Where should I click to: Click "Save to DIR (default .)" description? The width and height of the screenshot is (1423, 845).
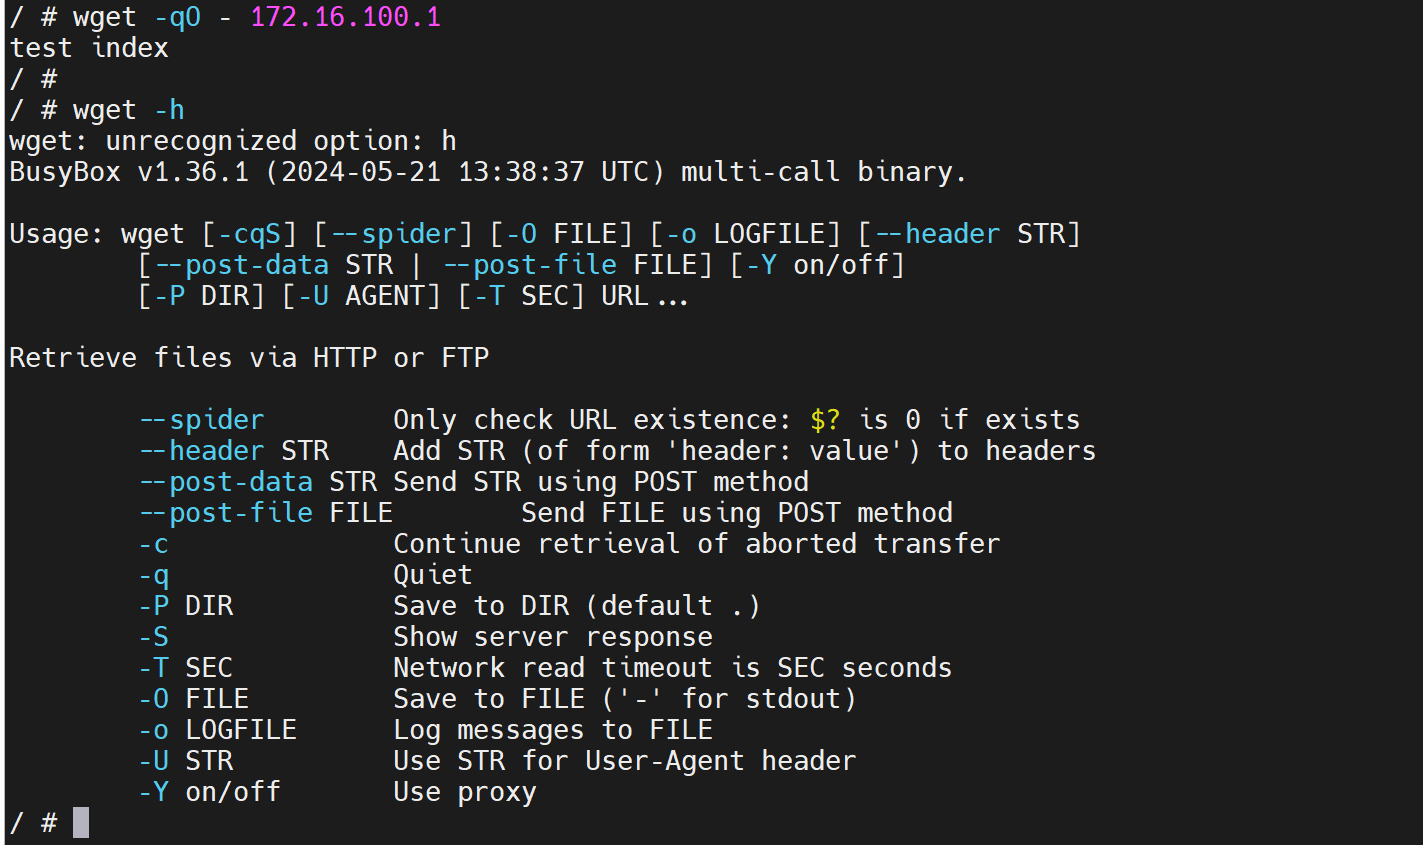point(576,606)
